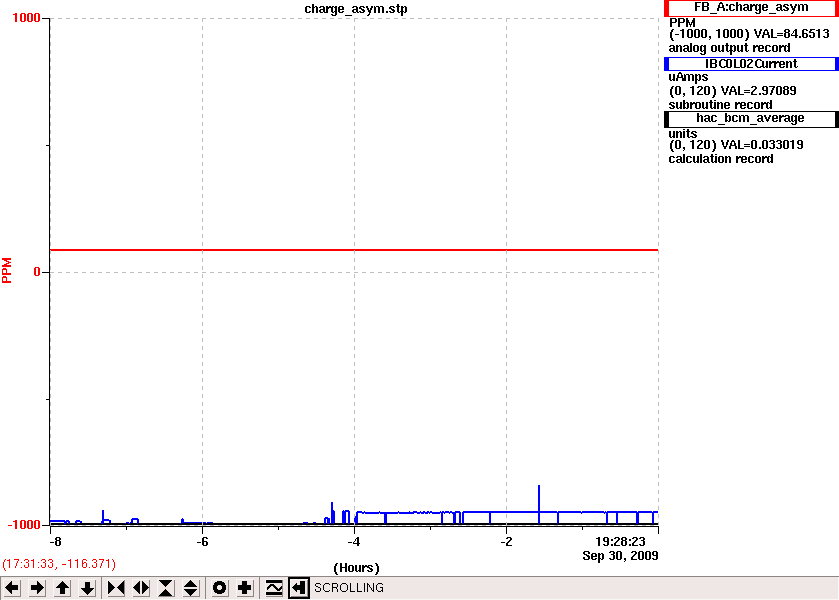Click the 'subroutine record' description
Image resolution: width=839 pixels, height=600 pixels.
click(x=720, y=105)
